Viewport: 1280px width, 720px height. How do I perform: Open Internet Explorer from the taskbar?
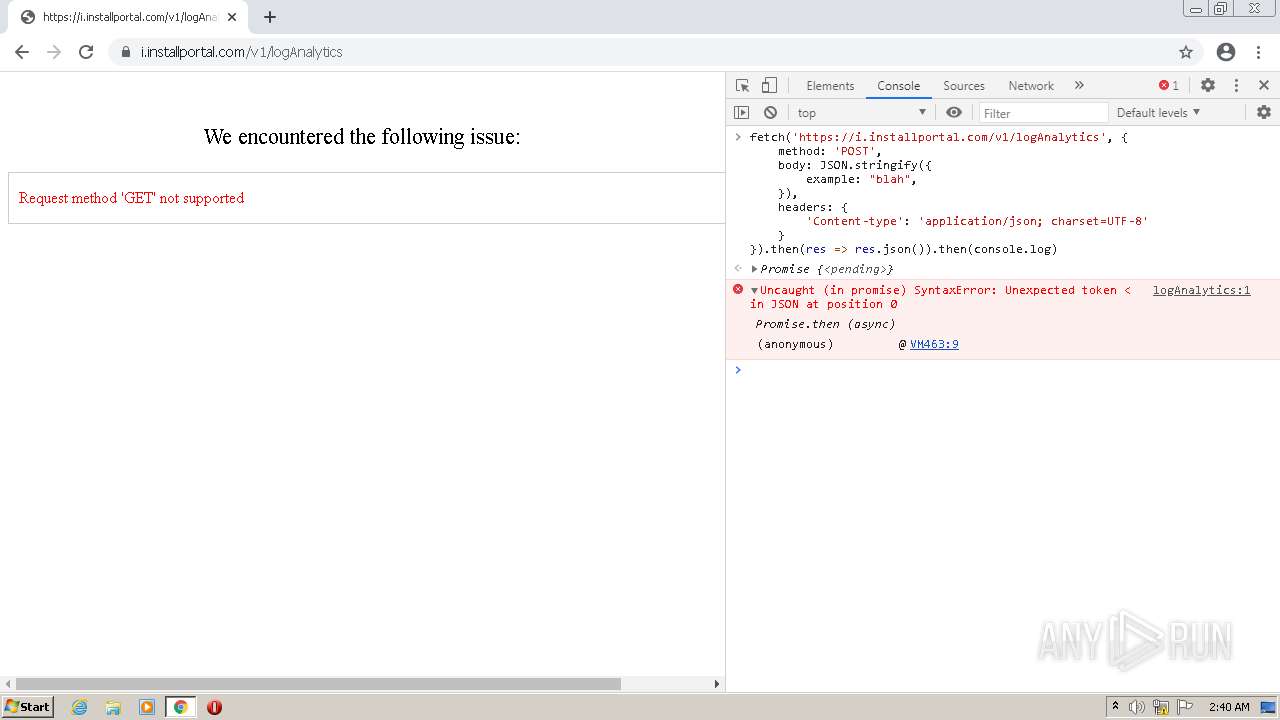click(x=80, y=707)
